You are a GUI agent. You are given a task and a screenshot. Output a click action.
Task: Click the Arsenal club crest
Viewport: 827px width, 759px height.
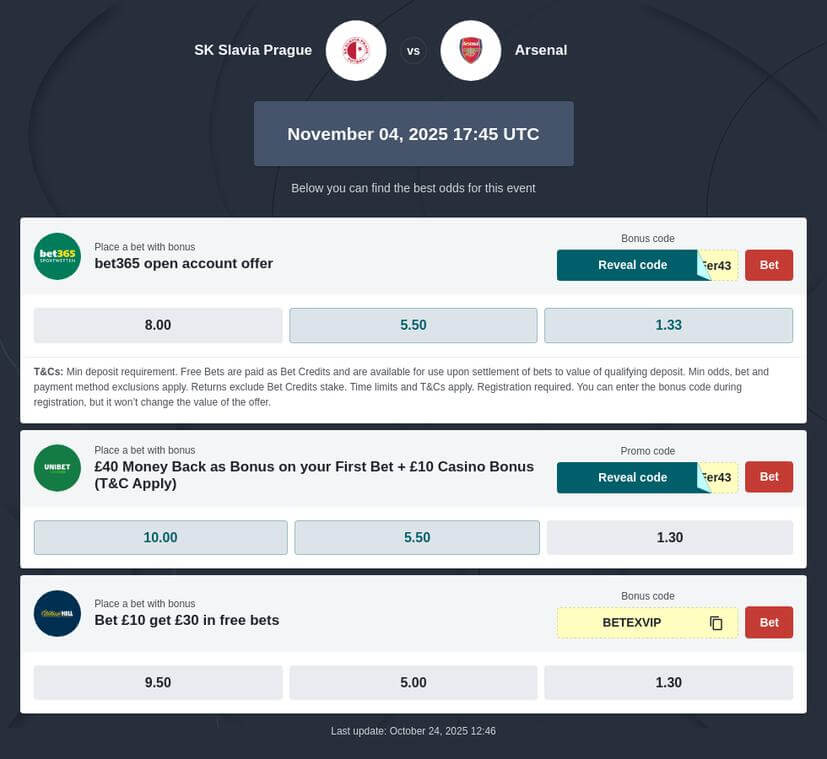(470, 50)
